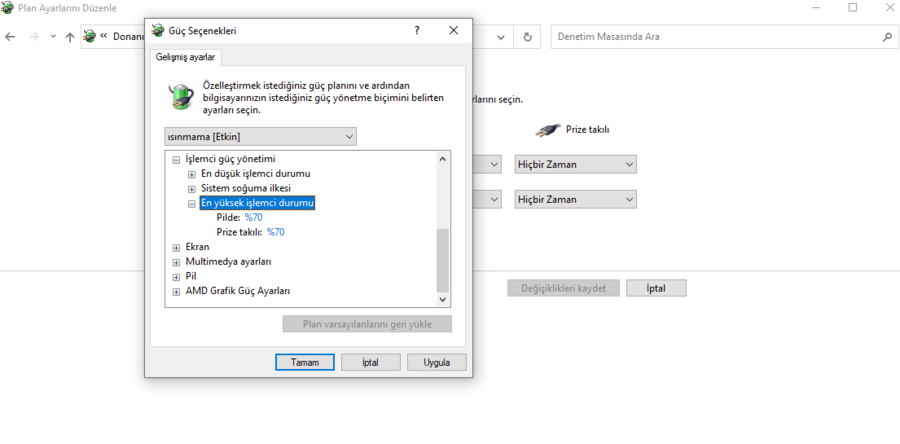Click the up arrow in Control Panel window
900x444 pixels.
click(x=70, y=37)
